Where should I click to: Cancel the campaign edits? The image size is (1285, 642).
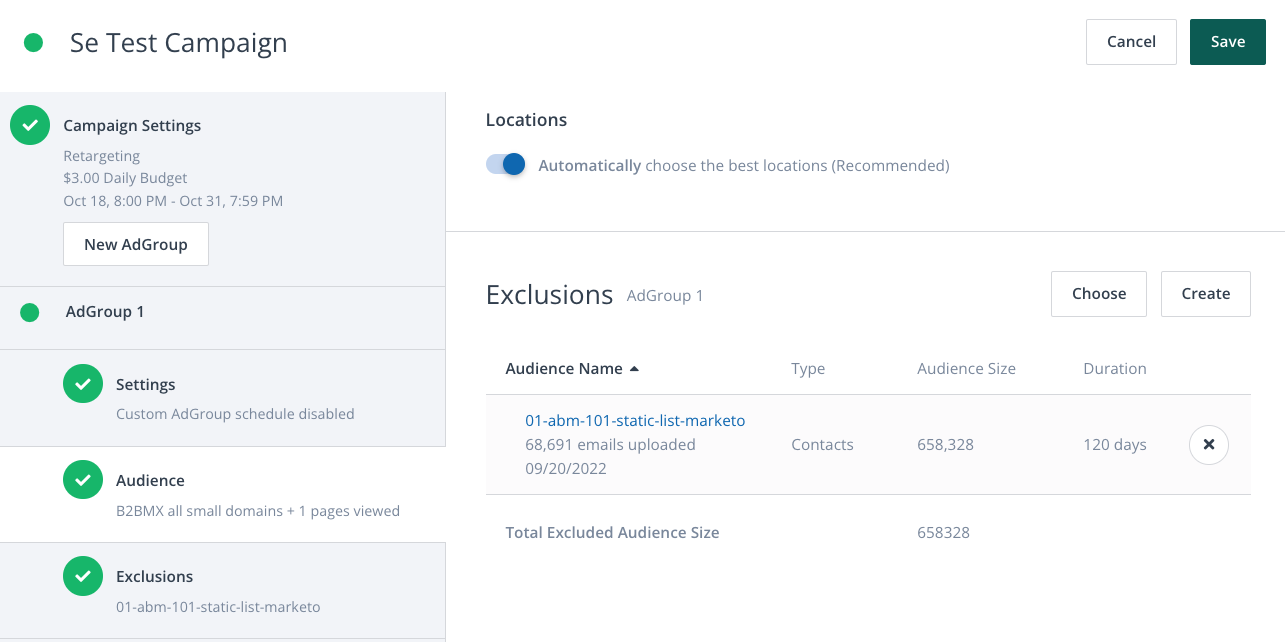[1131, 42]
